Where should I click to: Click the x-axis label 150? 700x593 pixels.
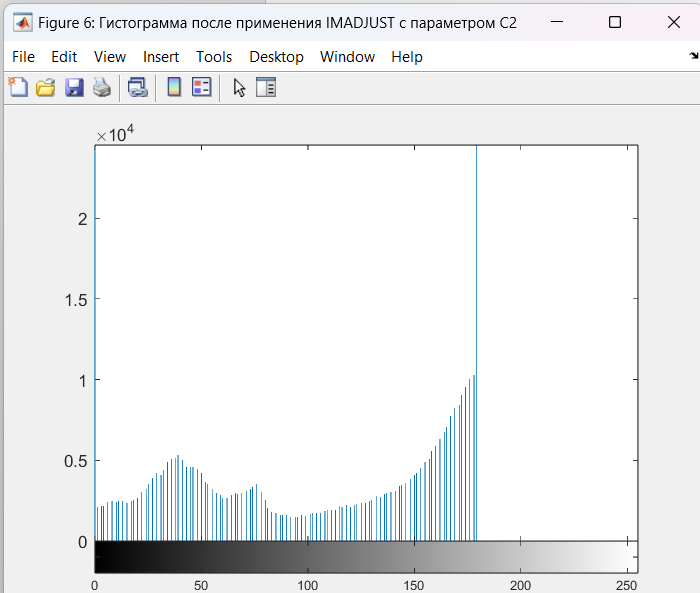[x=414, y=585]
